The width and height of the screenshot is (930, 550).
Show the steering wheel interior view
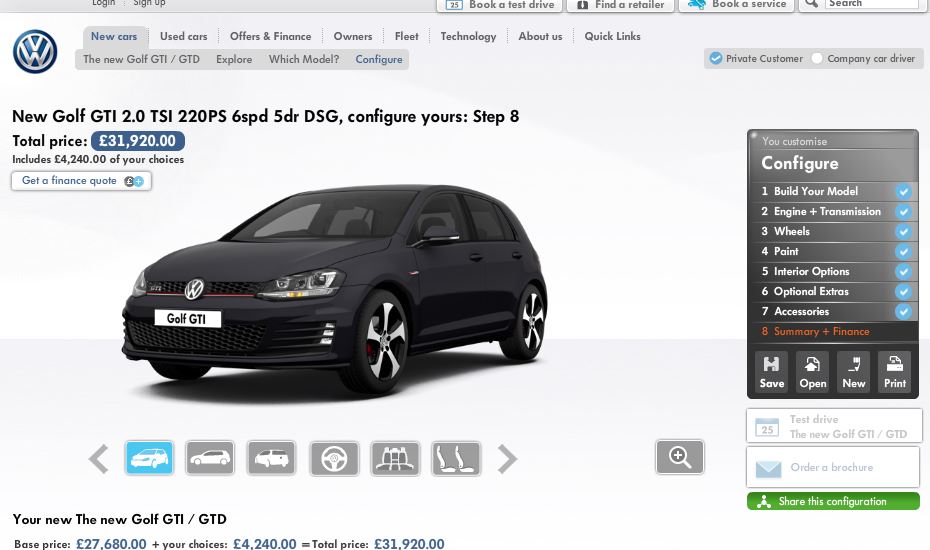[x=334, y=459]
